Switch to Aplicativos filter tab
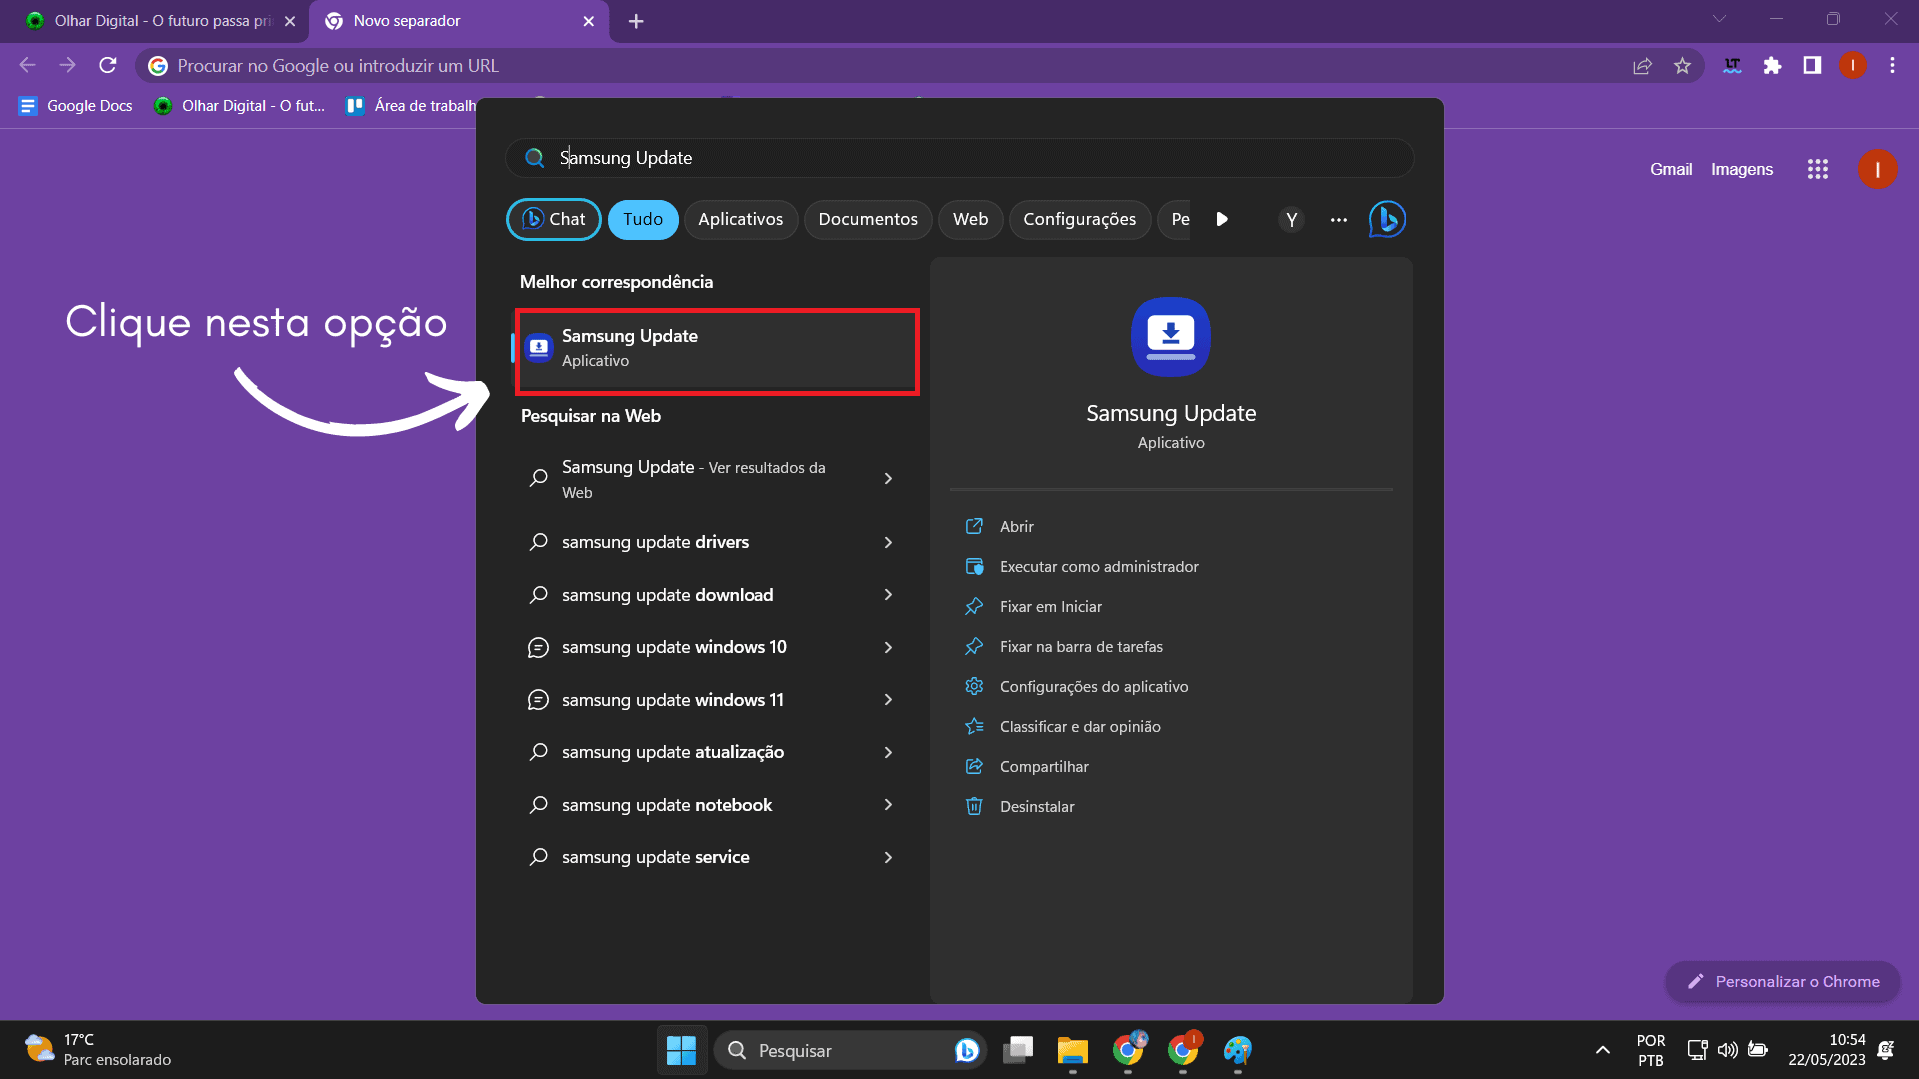 pos(741,219)
